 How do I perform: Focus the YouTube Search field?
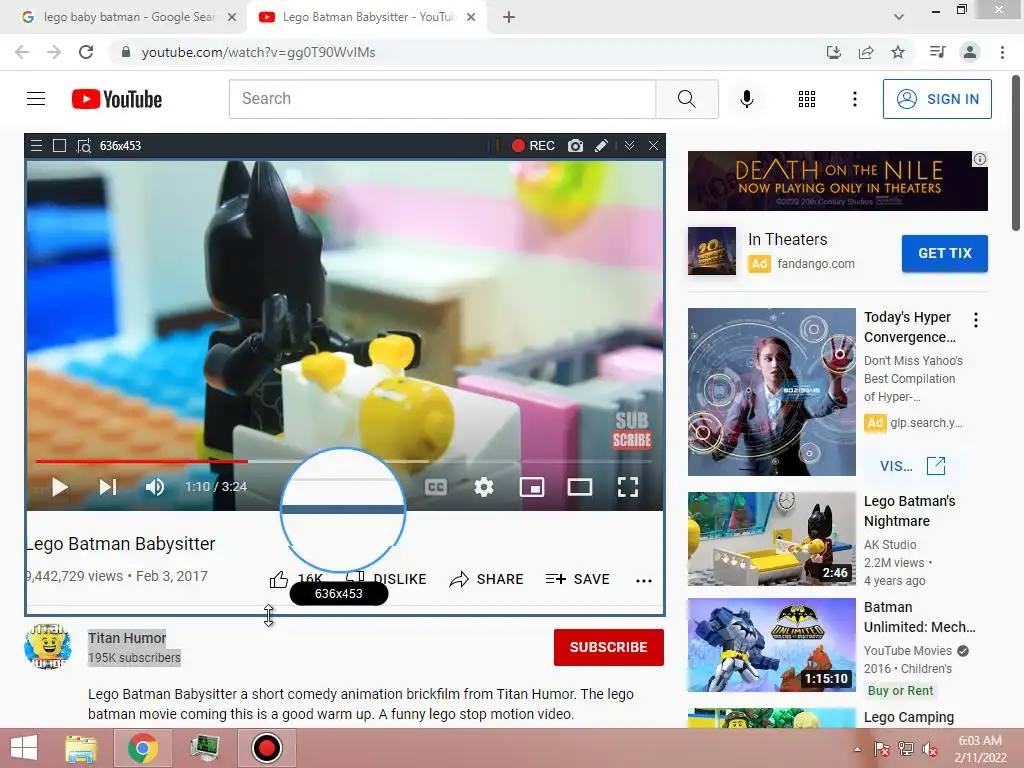point(442,99)
